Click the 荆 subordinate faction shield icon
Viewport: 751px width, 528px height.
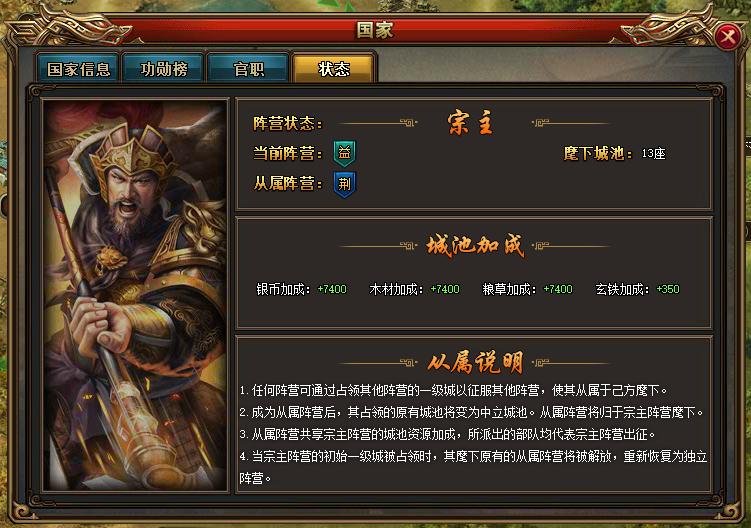point(344,184)
